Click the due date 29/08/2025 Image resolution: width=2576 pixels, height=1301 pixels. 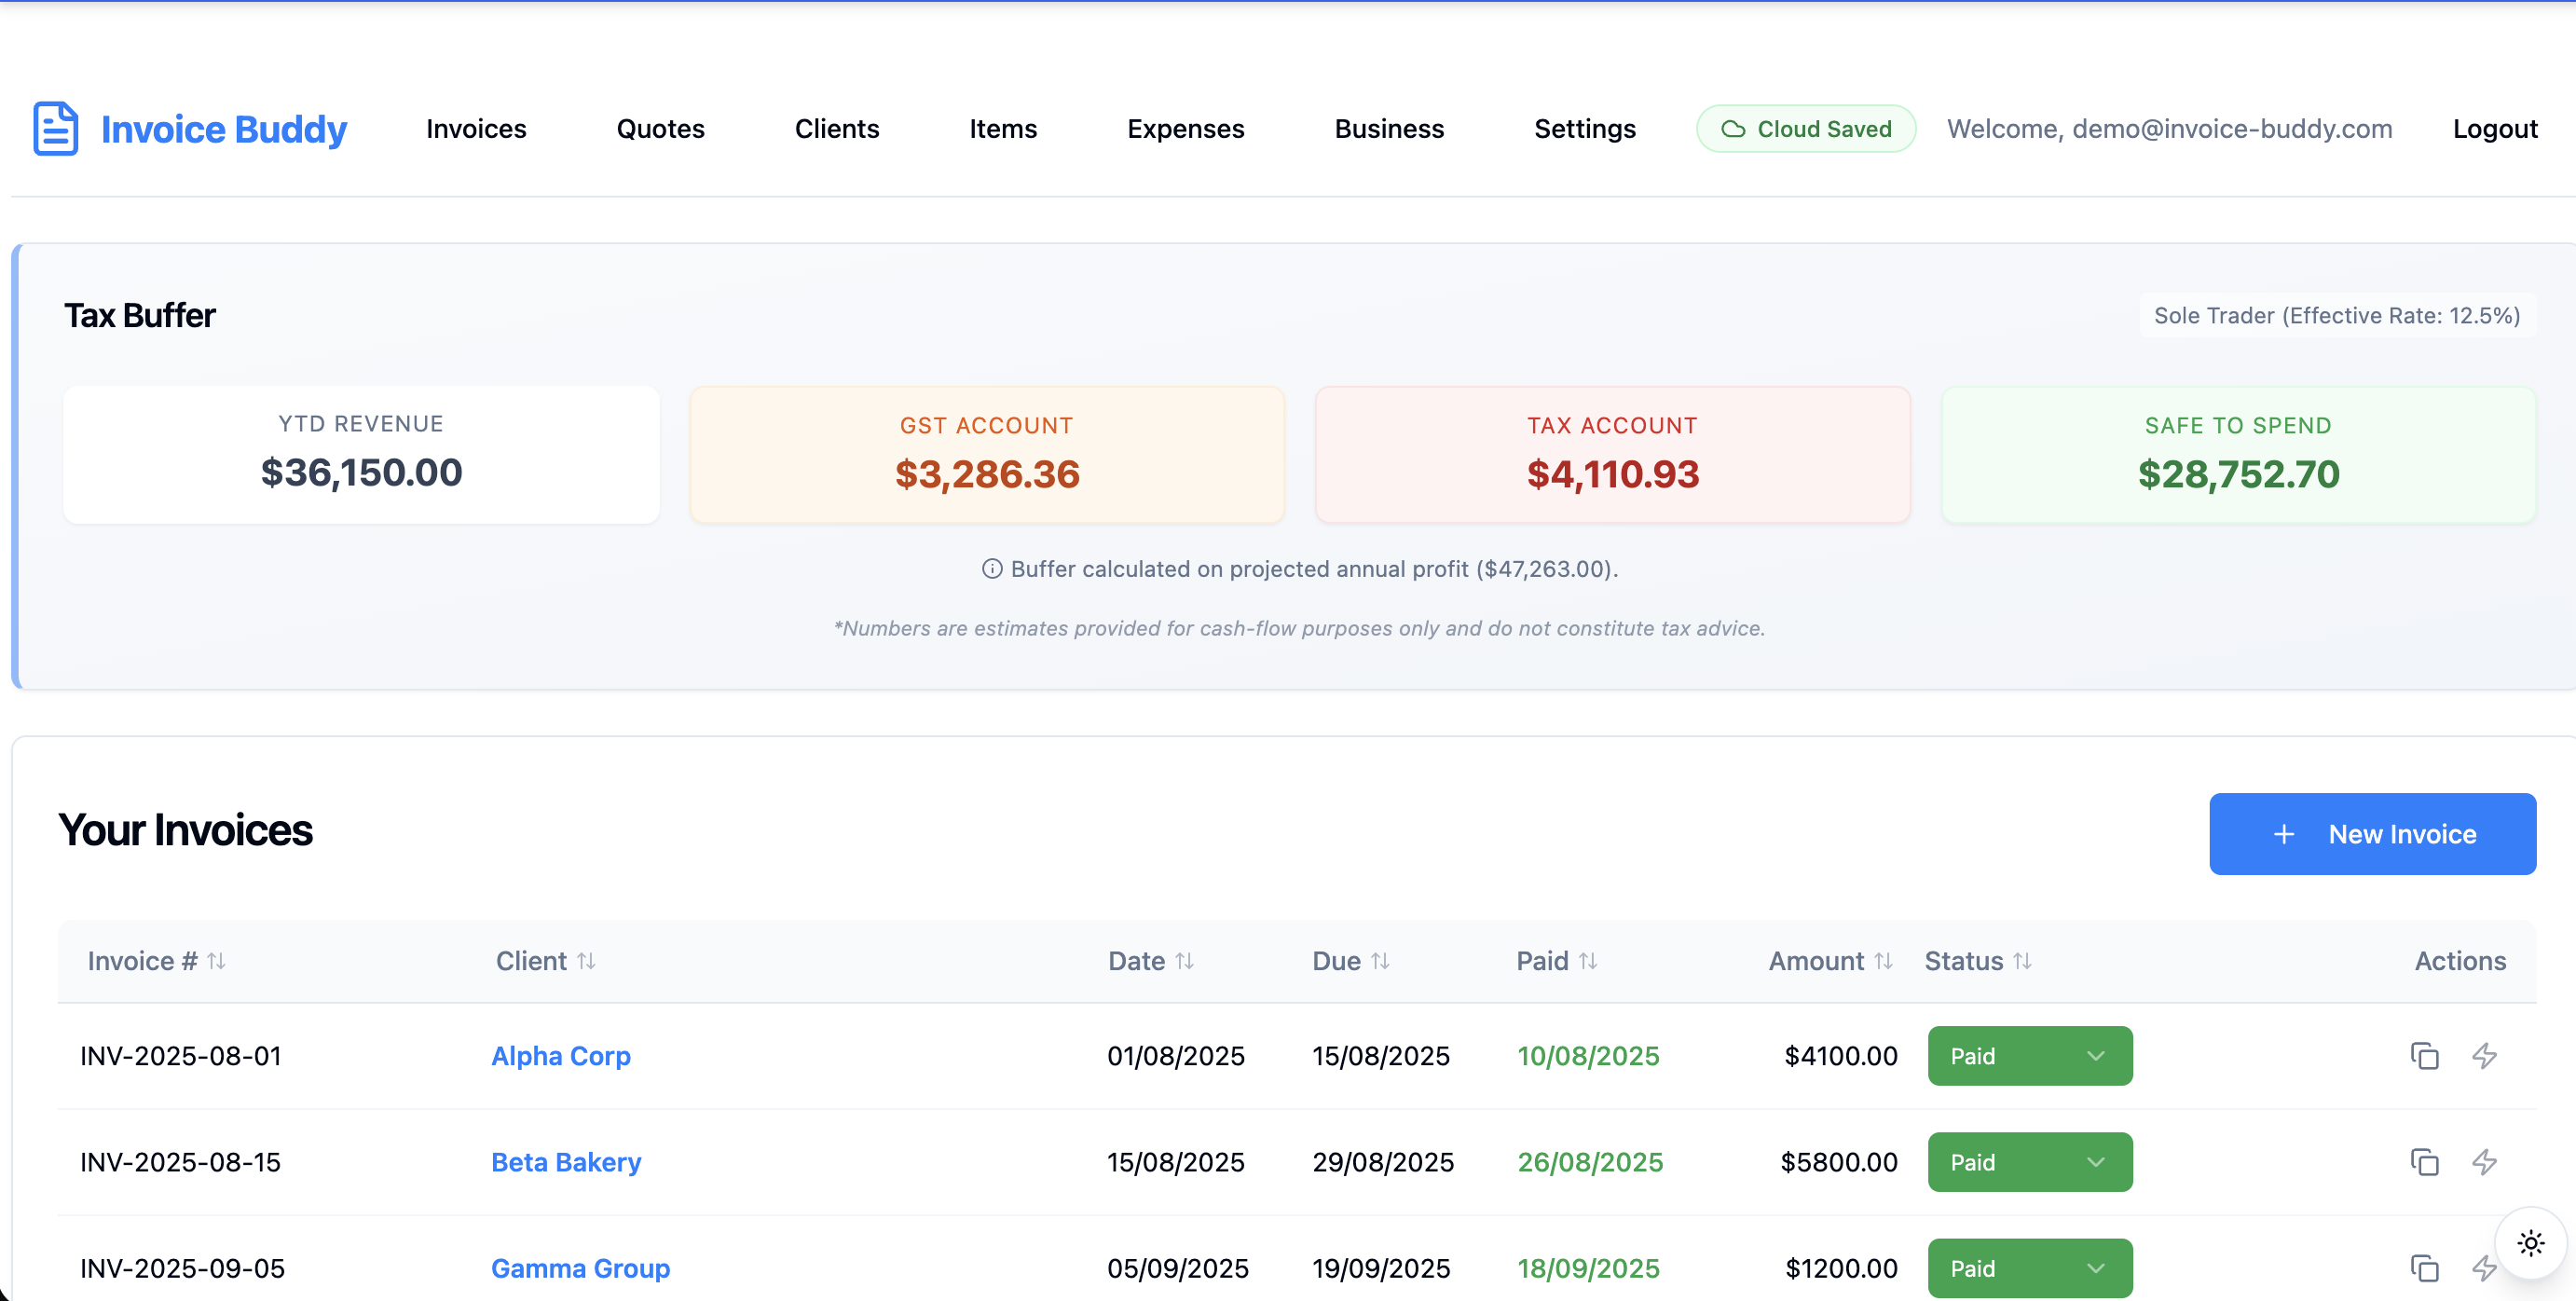coord(1383,1162)
